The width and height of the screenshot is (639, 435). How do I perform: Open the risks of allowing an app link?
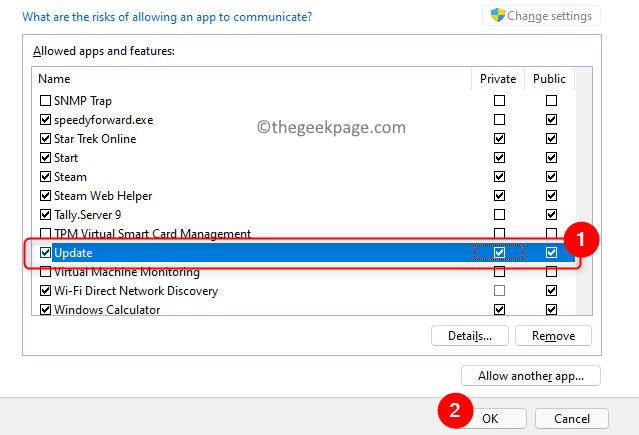click(x=160, y=17)
